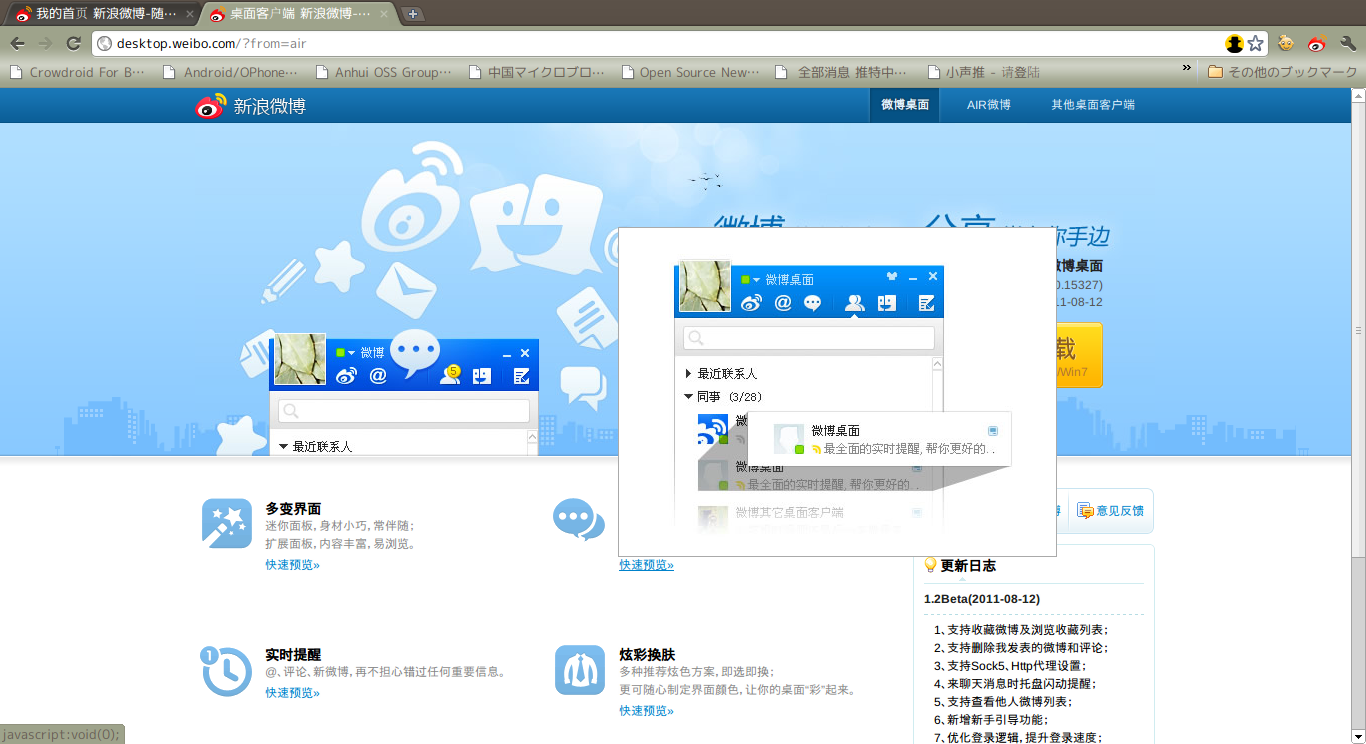Open Open Source New… bookmark

(690, 72)
